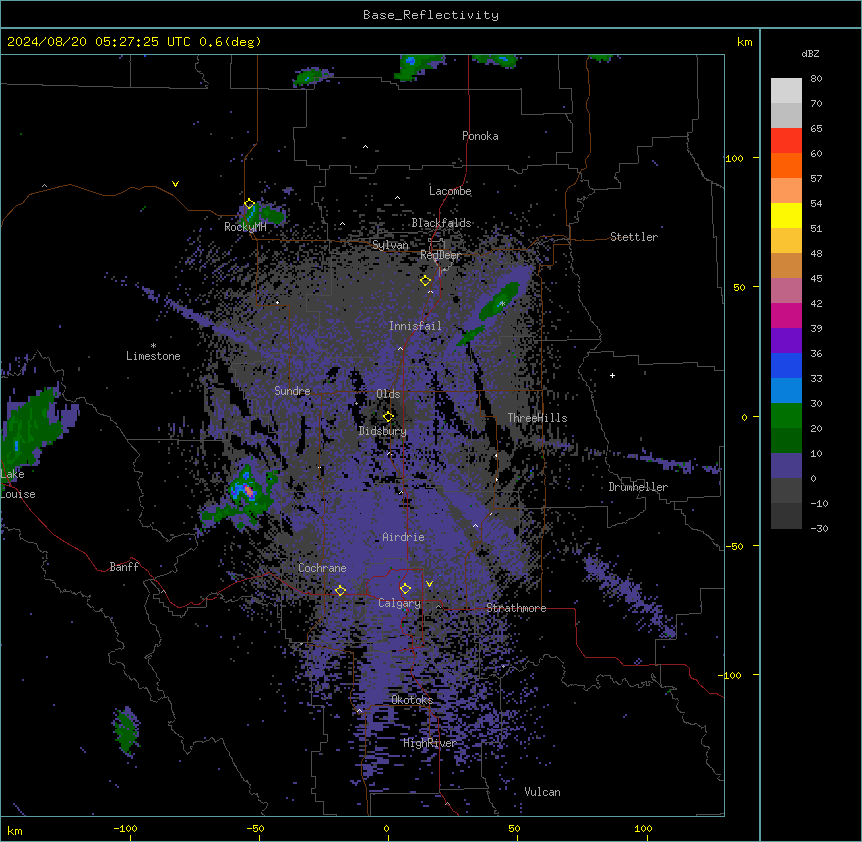Viewport: 862px width, 842px height.
Task: Click the Limestone label
Action: (153, 356)
